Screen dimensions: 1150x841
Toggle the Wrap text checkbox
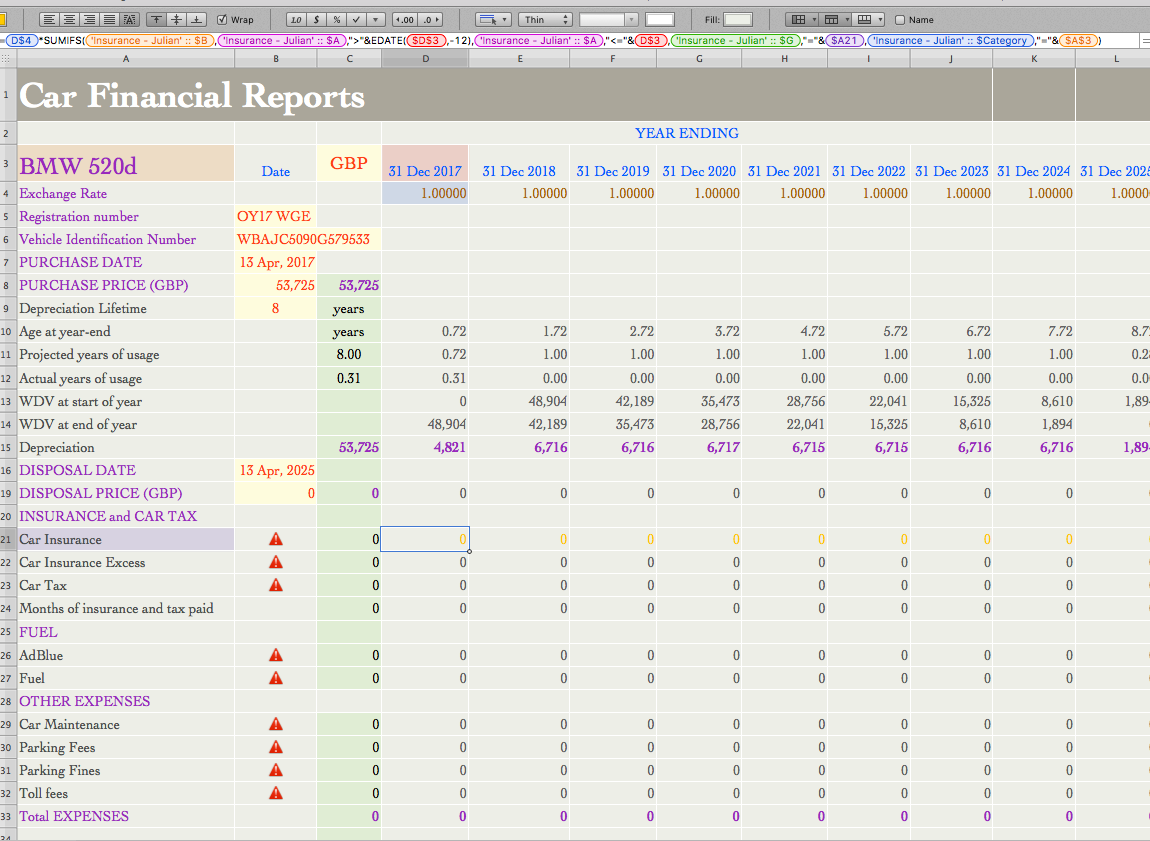pos(222,20)
